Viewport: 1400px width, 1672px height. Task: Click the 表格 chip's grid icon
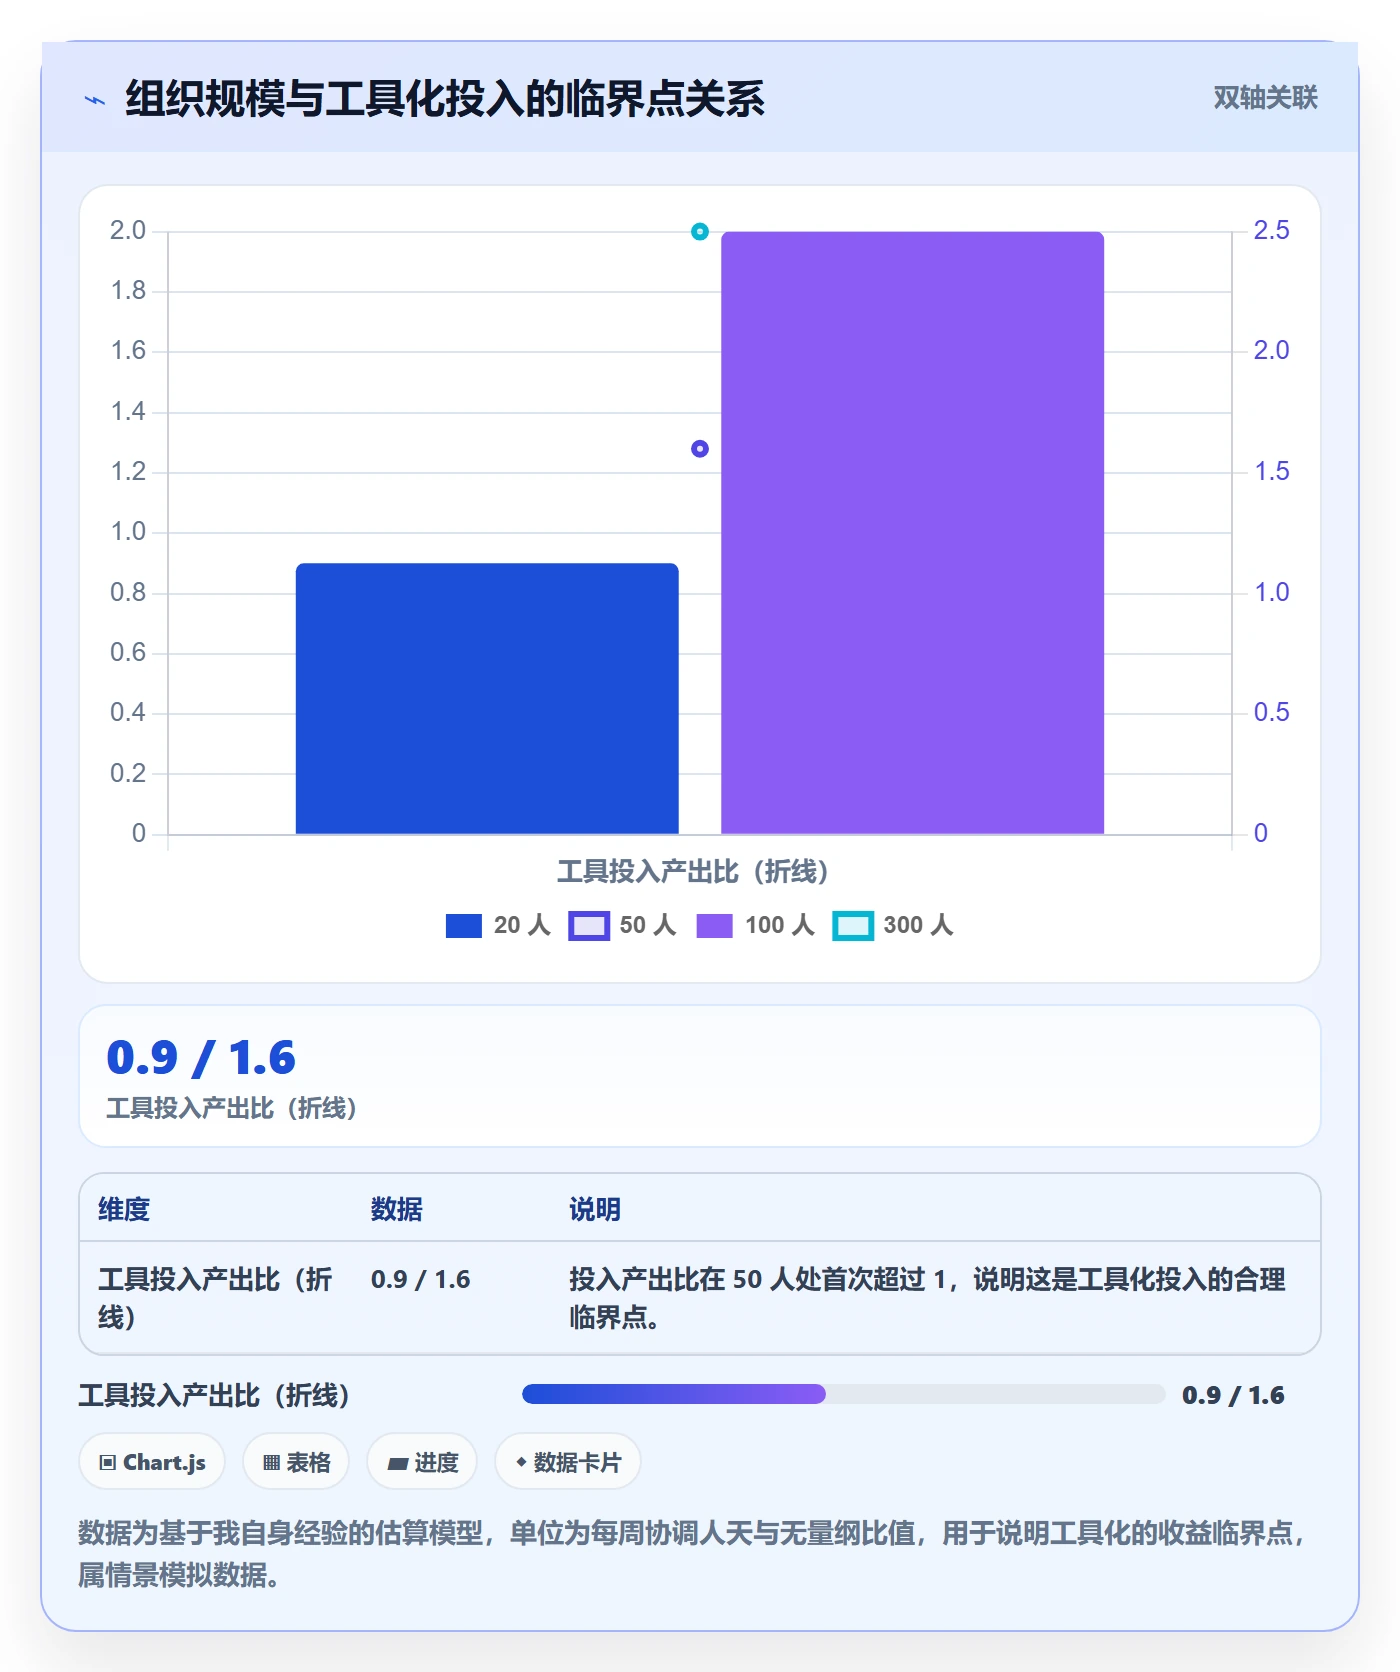(x=271, y=1463)
